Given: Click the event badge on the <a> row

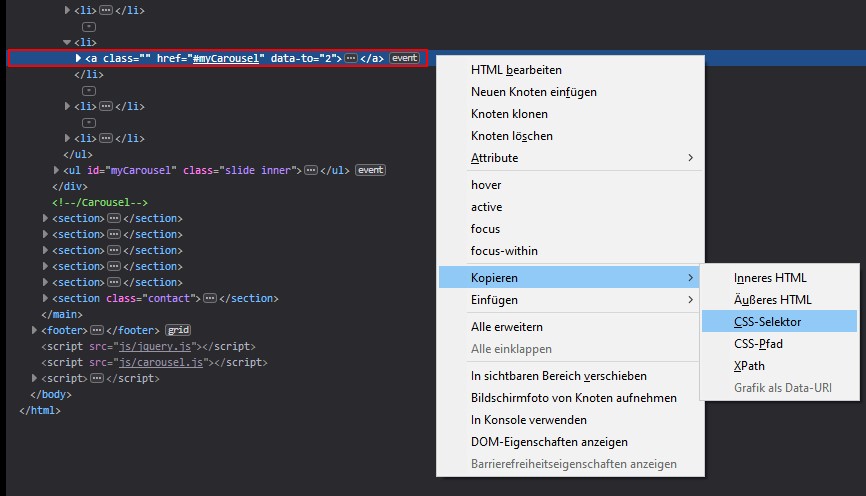Looking at the screenshot, I should coord(405,58).
